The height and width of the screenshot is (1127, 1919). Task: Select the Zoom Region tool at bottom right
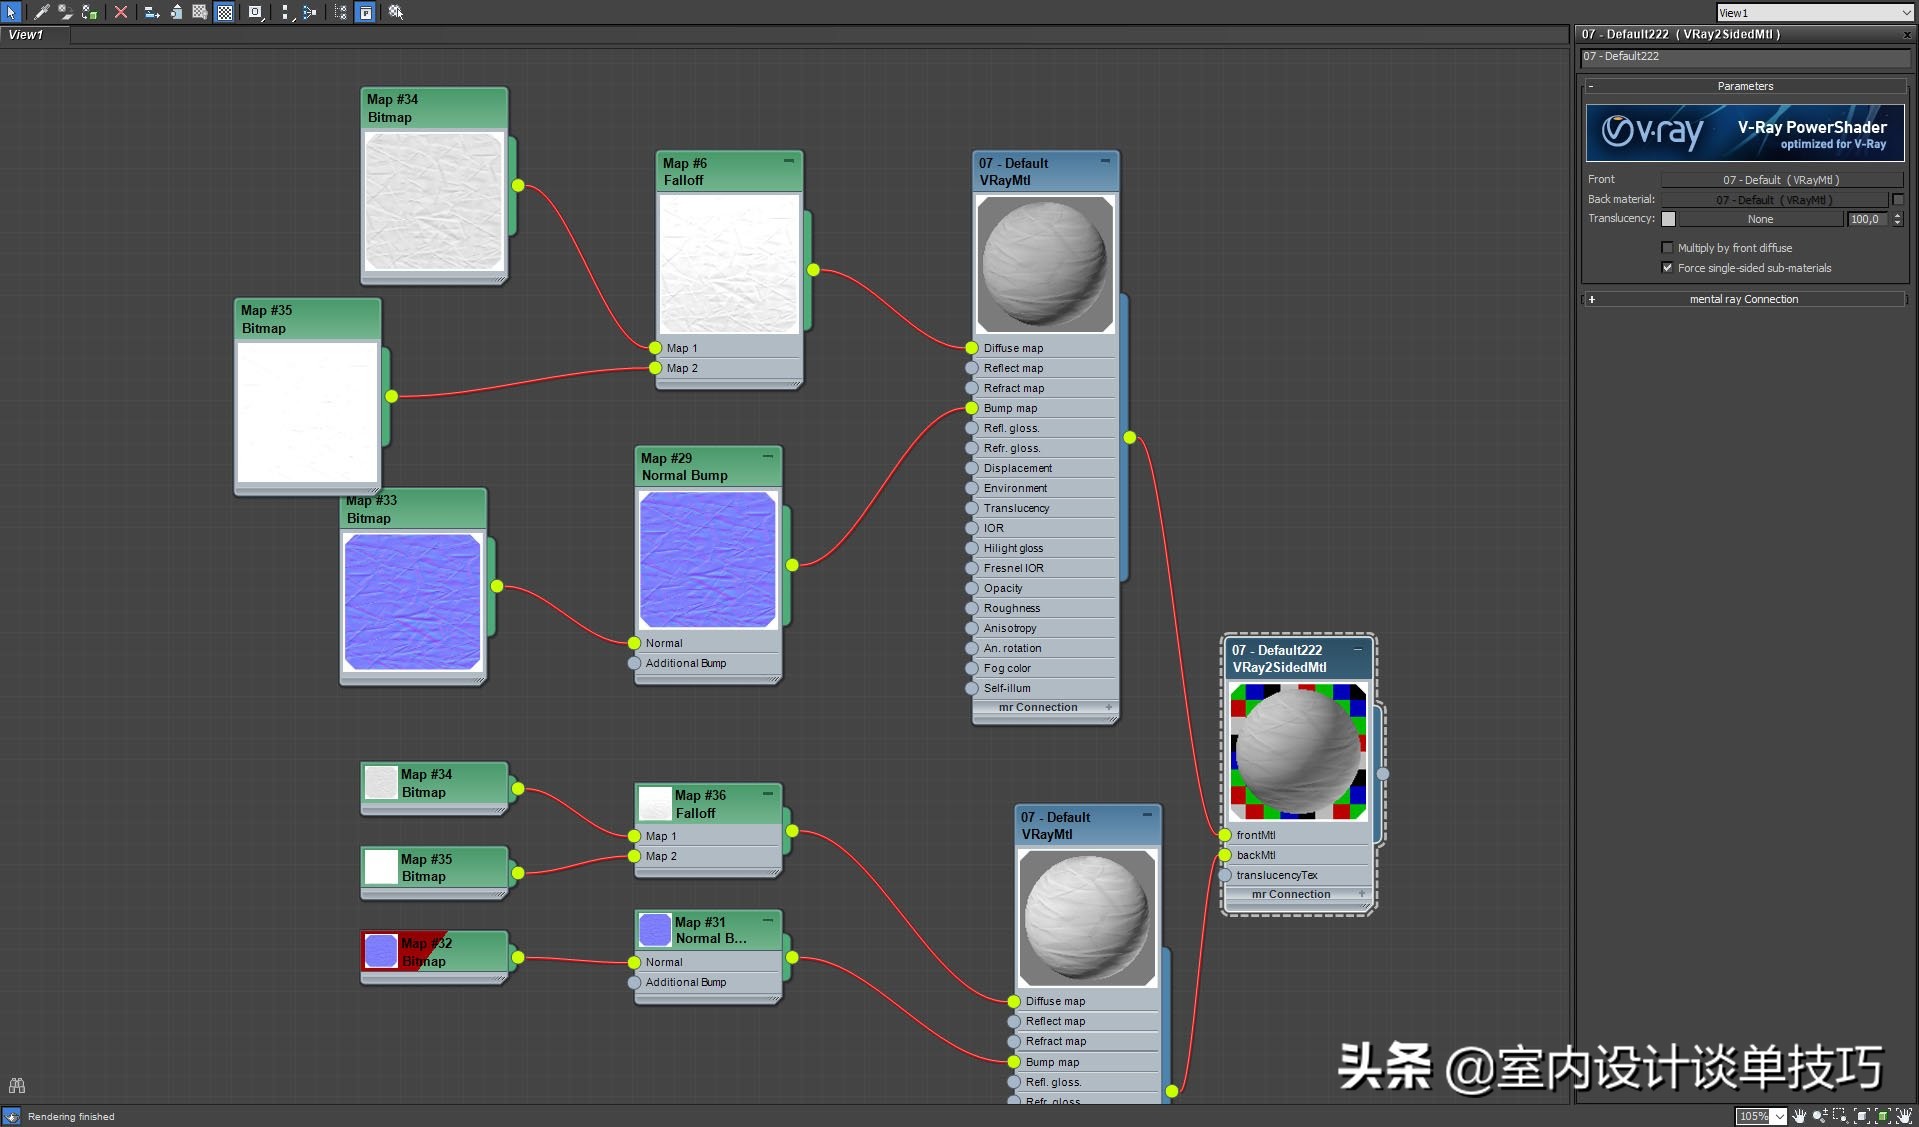coord(1838,1116)
